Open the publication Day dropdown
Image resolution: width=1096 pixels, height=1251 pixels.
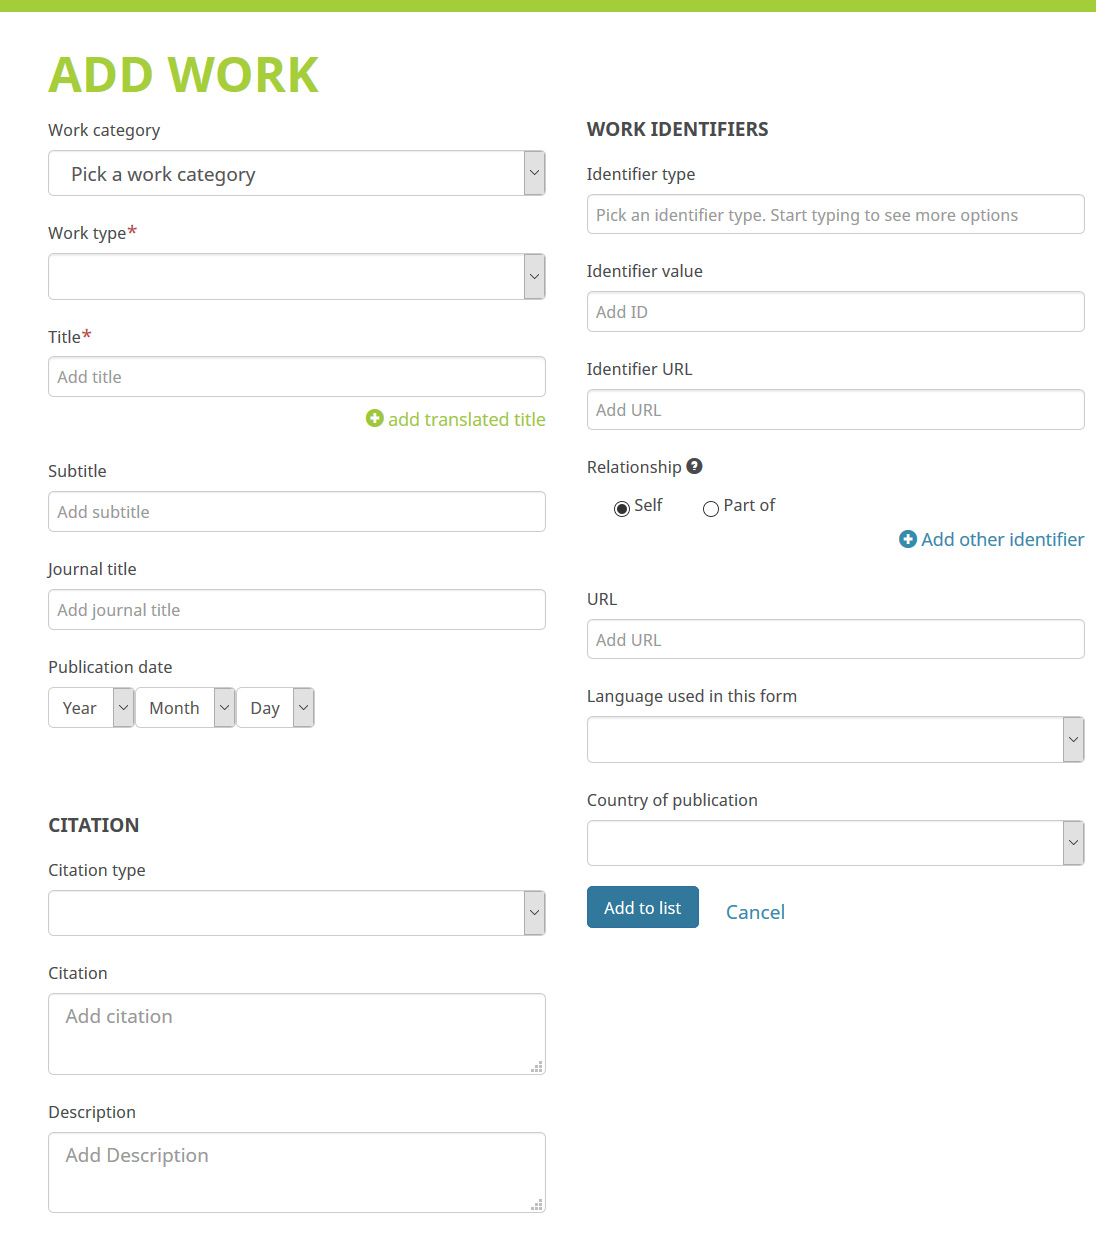click(275, 708)
